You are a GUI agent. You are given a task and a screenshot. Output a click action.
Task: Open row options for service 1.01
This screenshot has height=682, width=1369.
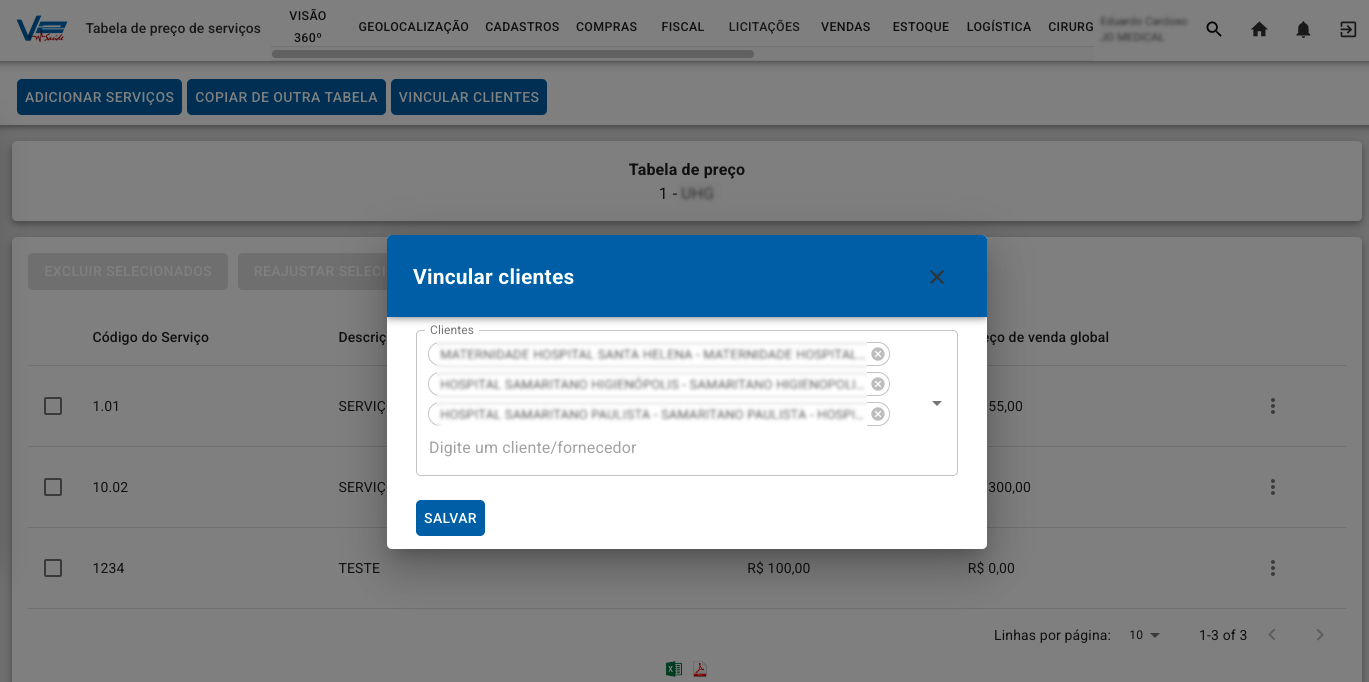click(1273, 406)
